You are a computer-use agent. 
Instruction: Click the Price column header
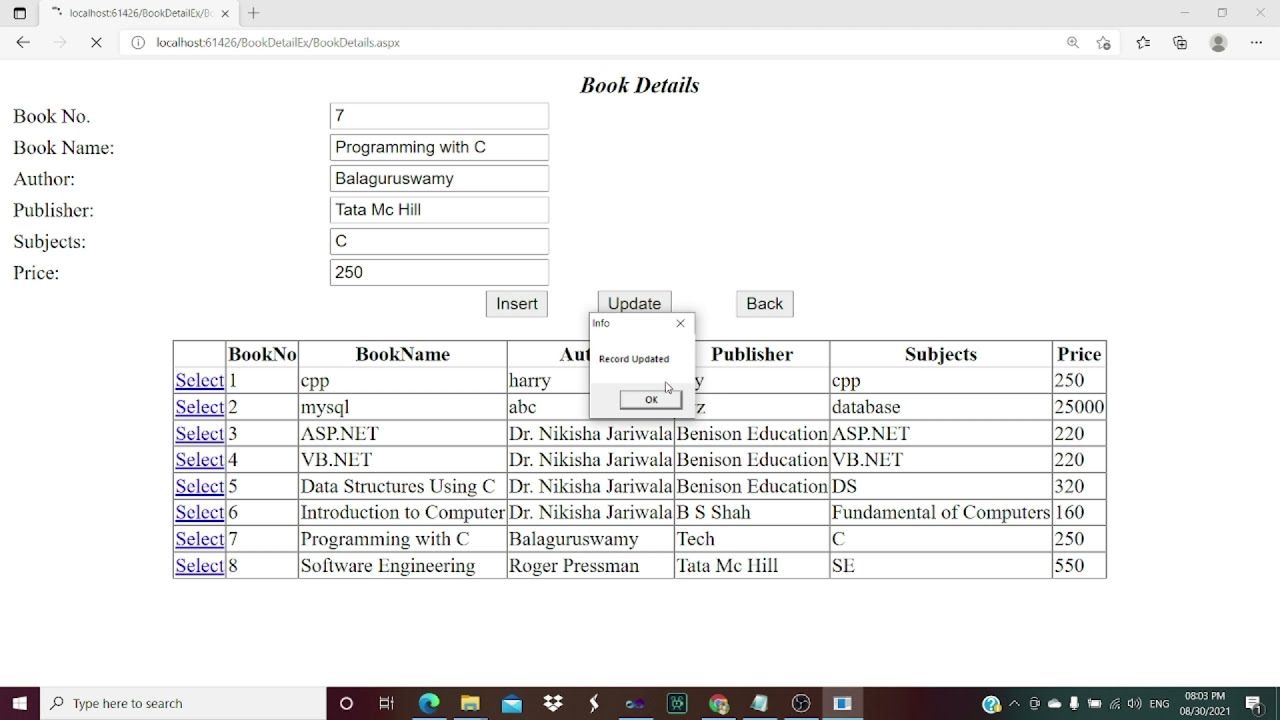pyautogui.click(x=1079, y=355)
